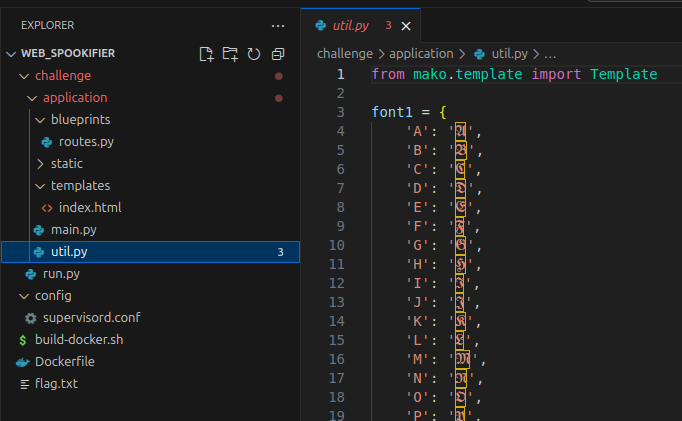This screenshot has width=682, height=421.
Task: Click the New File icon in Explorer
Action: pyautogui.click(x=206, y=54)
